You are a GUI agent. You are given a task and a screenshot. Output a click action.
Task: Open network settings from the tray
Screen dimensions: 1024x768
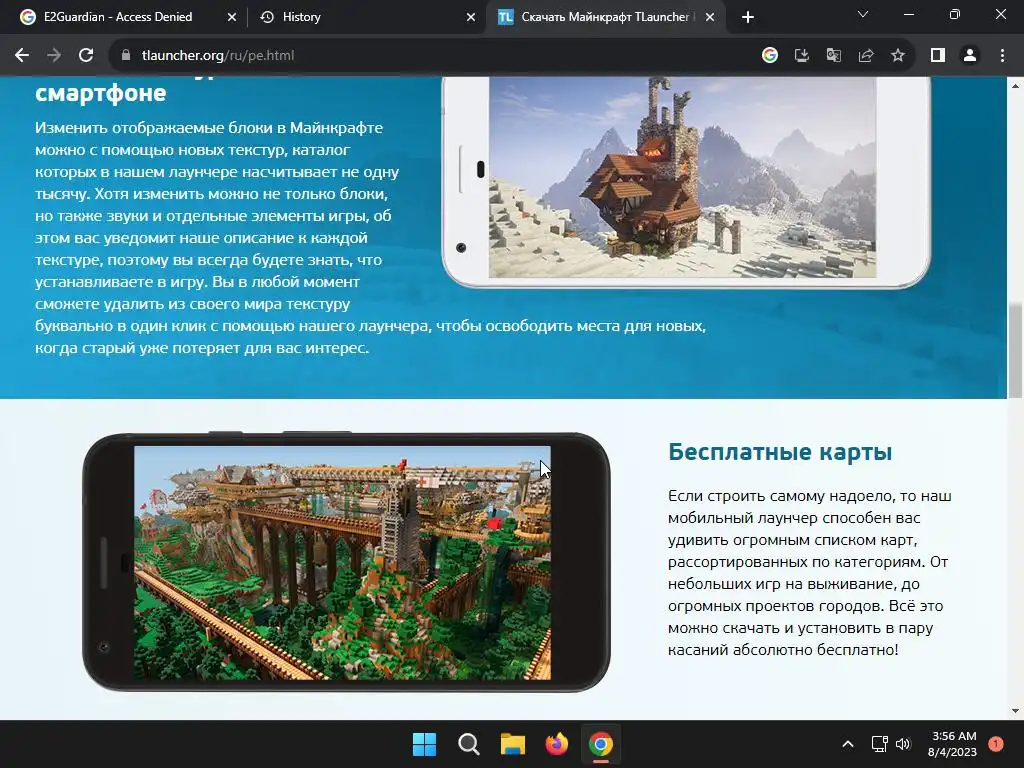tap(880, 744)
